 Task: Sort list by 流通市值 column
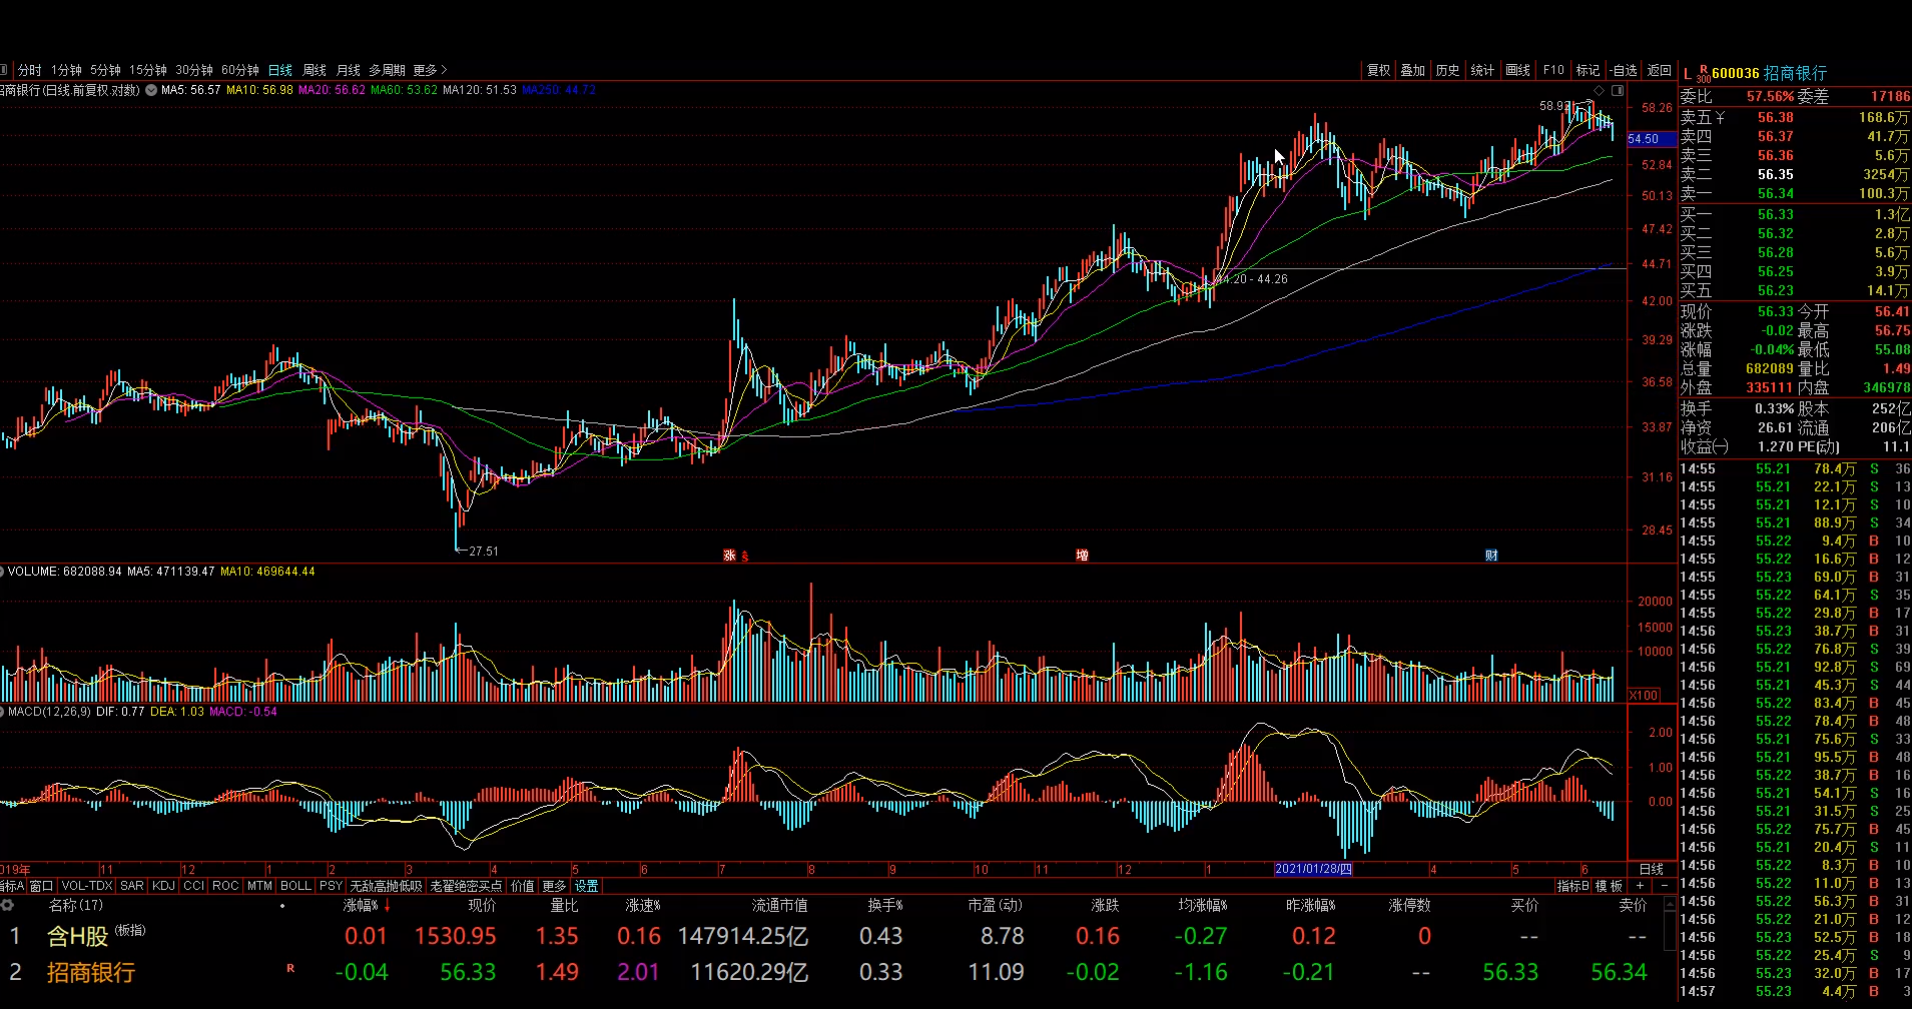pos(779,905)
